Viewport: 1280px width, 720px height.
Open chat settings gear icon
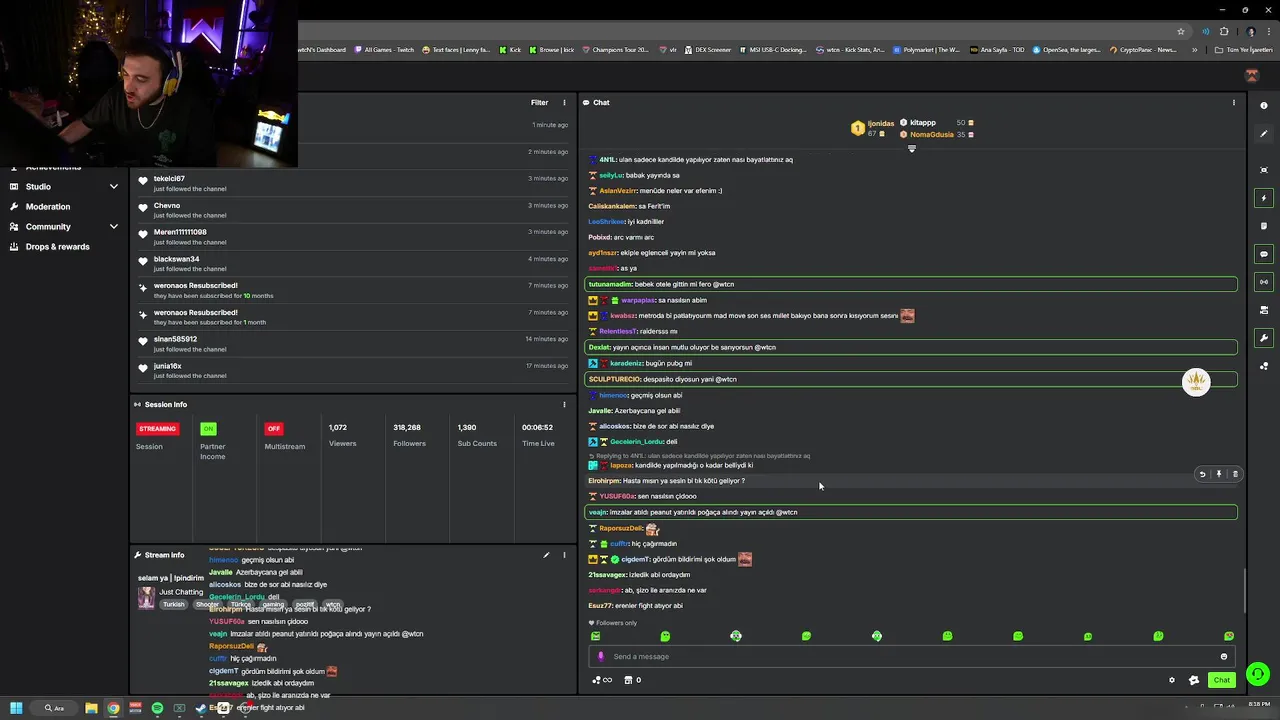(x=1172, y=680)
